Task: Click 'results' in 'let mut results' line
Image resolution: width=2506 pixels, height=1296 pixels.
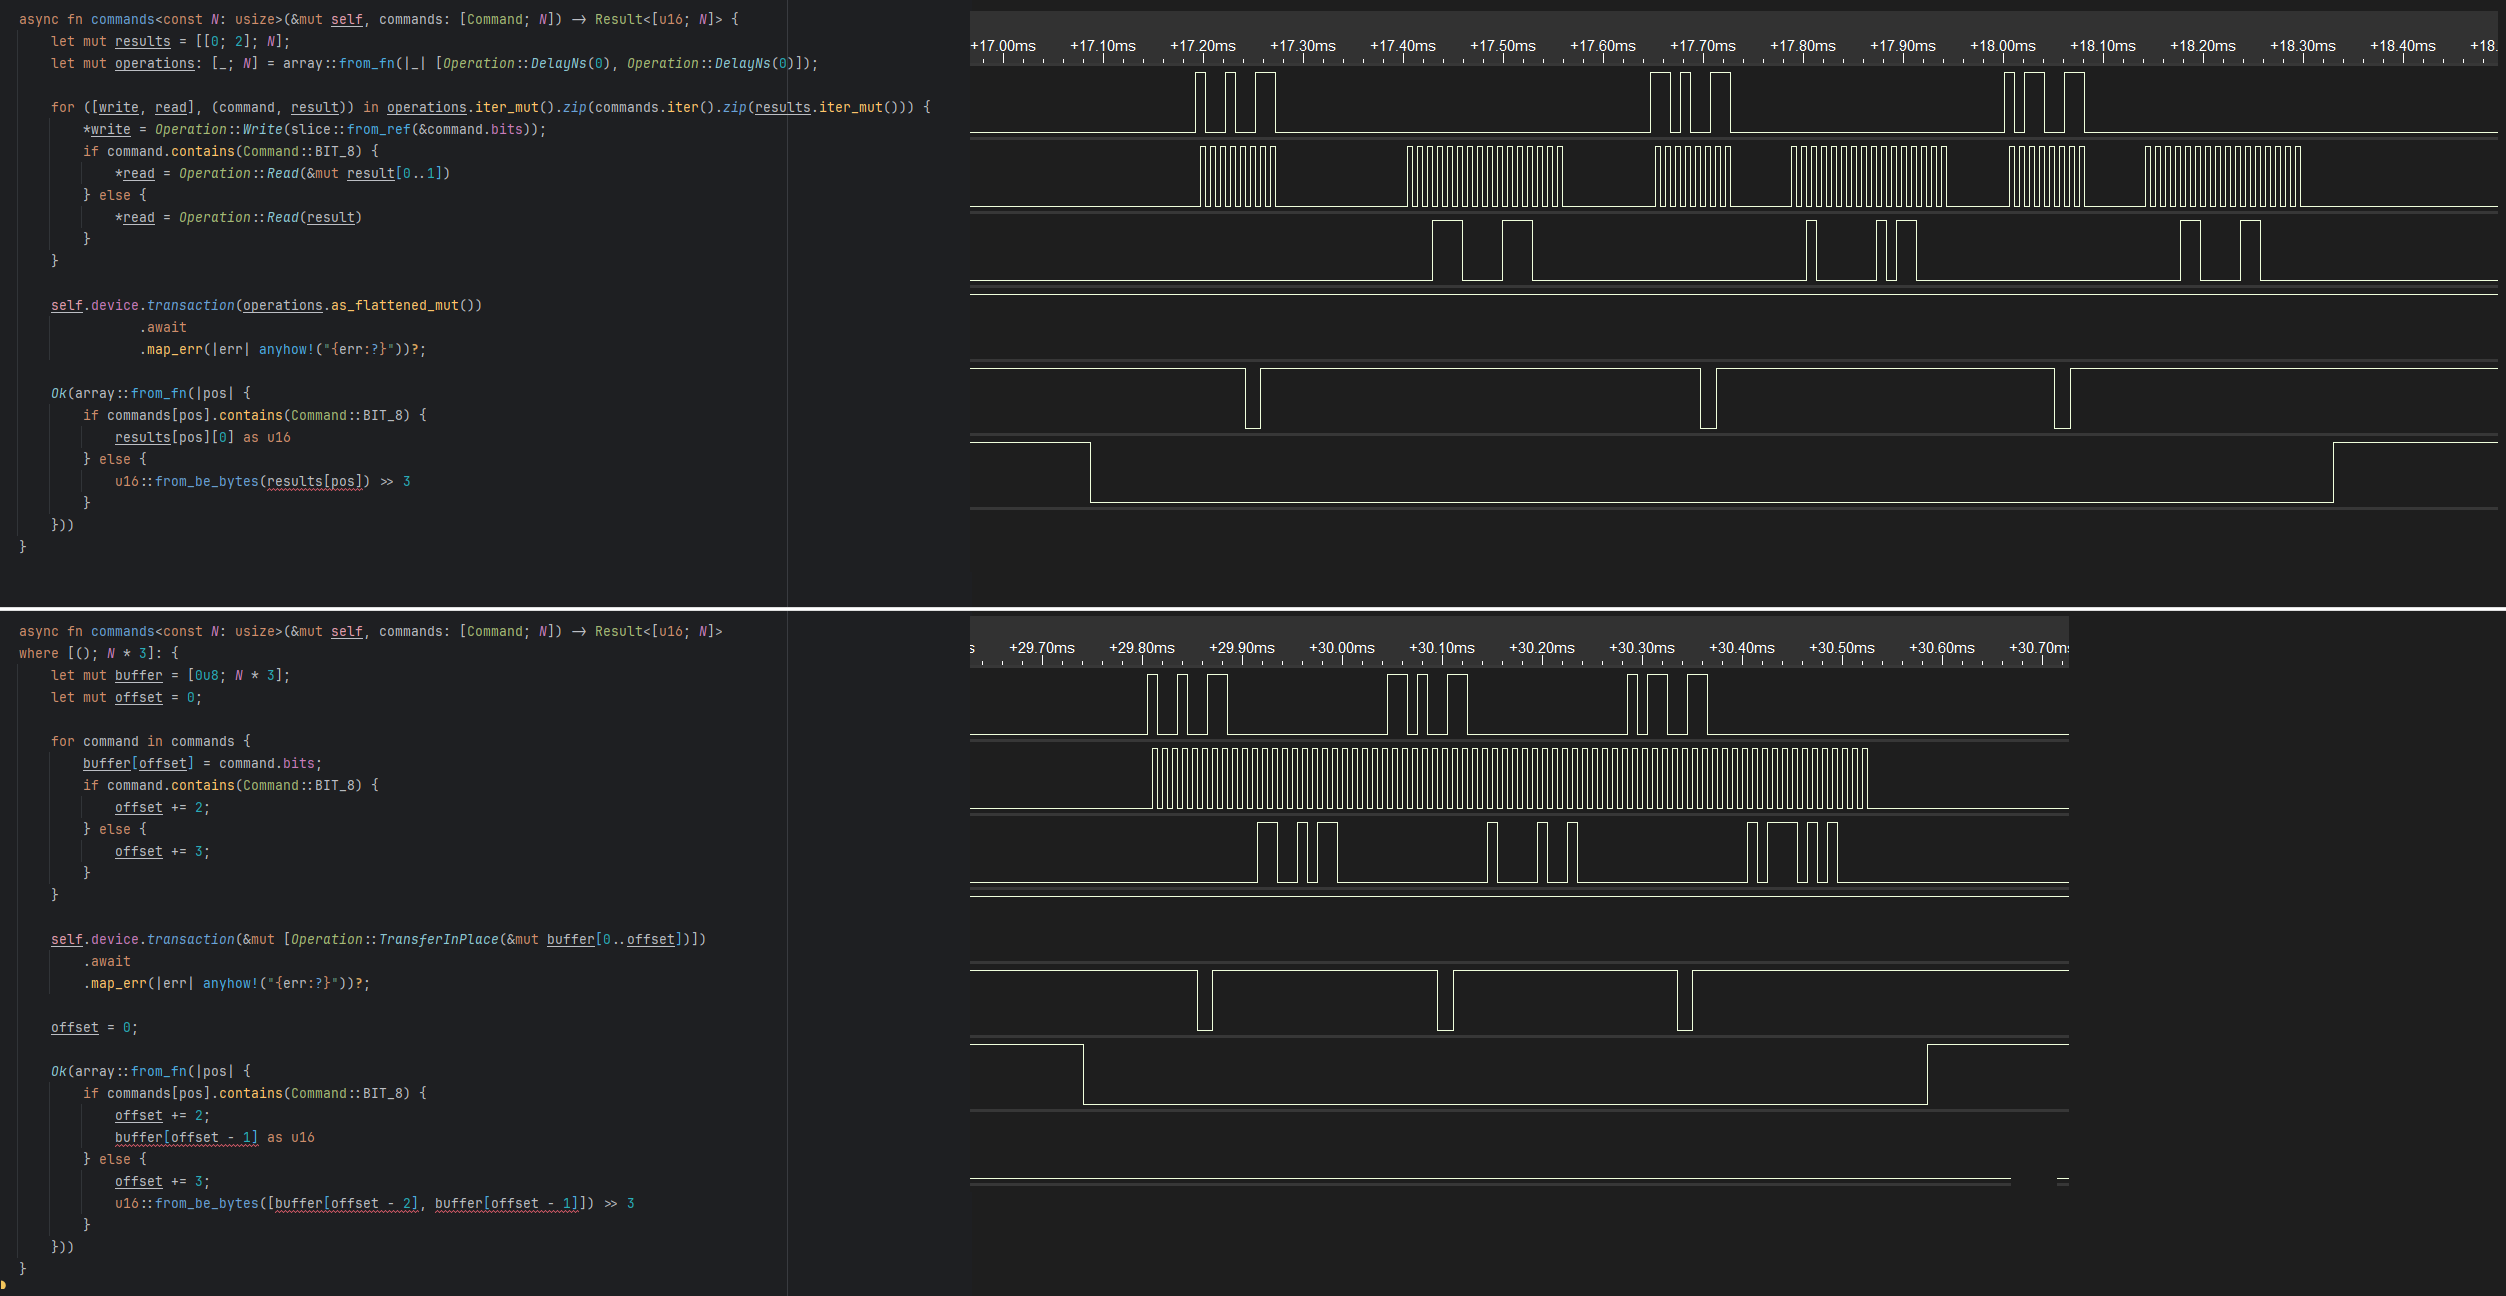Action: pyautogui.click(x=142, y=41)
